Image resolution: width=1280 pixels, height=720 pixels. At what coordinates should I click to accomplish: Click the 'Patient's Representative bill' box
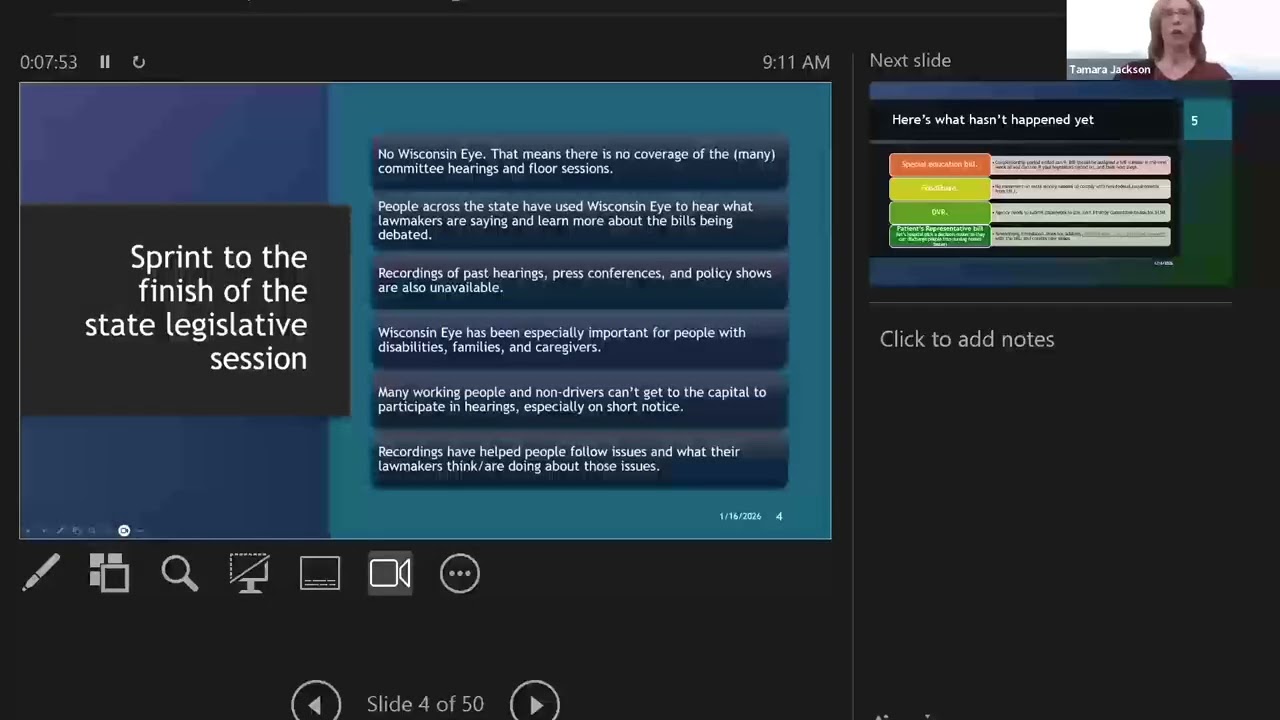click(940, 236)
